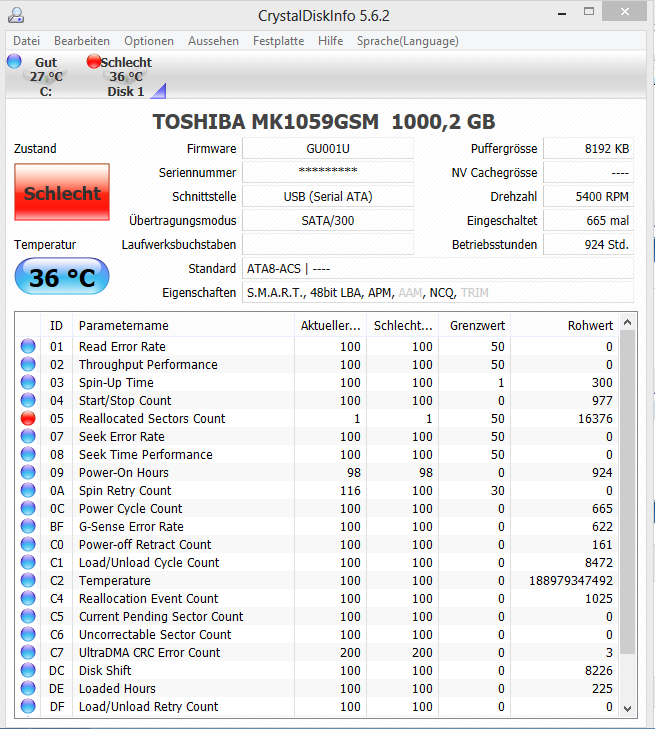Click the empty Laufwerksbuchstaben field

click(328, 245)
